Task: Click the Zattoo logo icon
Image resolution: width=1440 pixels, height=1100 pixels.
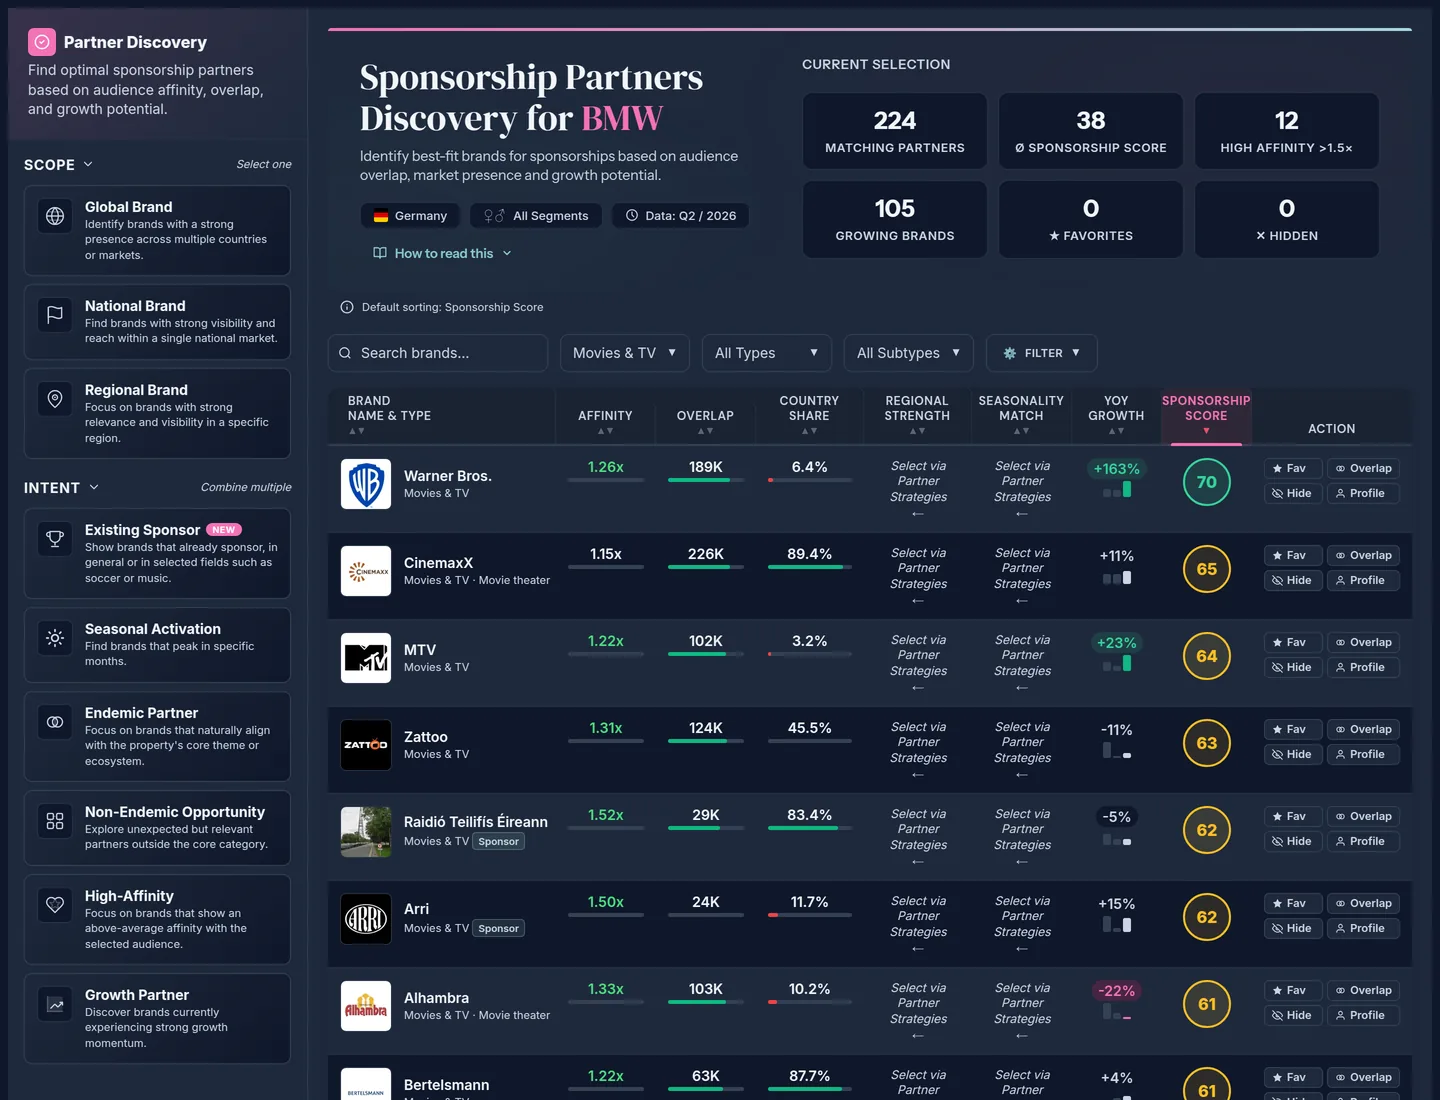Action: pos(366,745)
